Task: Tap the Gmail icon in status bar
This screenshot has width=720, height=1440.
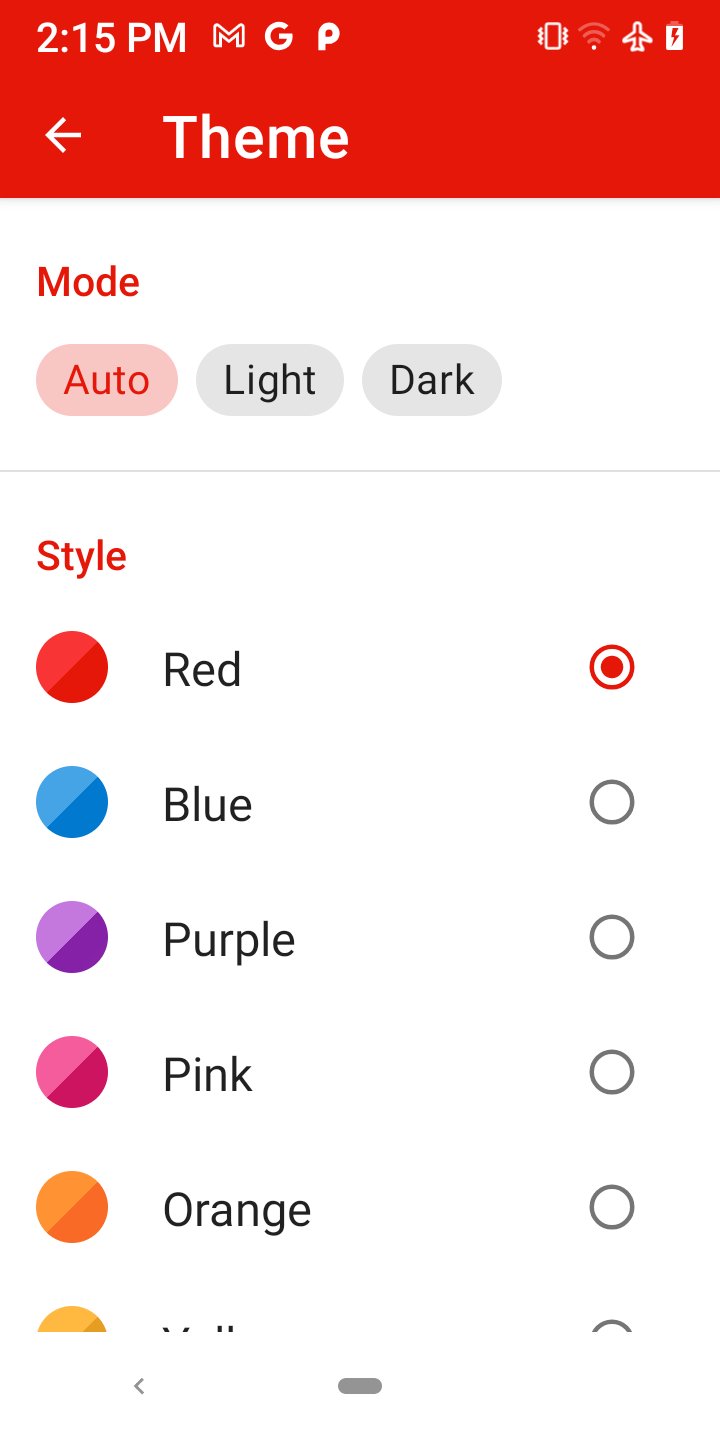Action: [229, 38]
